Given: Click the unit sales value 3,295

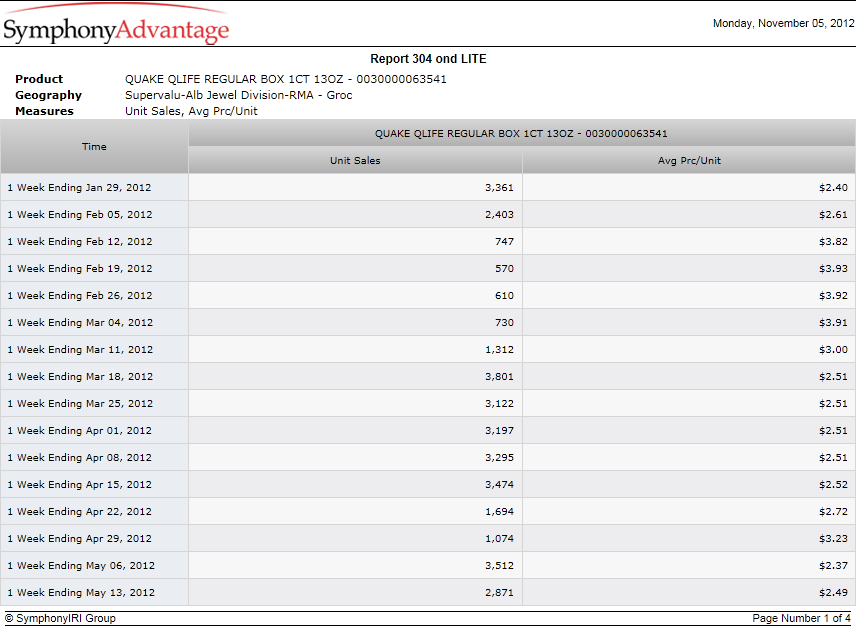Looking at the screenshot, I should pos(500,458).
